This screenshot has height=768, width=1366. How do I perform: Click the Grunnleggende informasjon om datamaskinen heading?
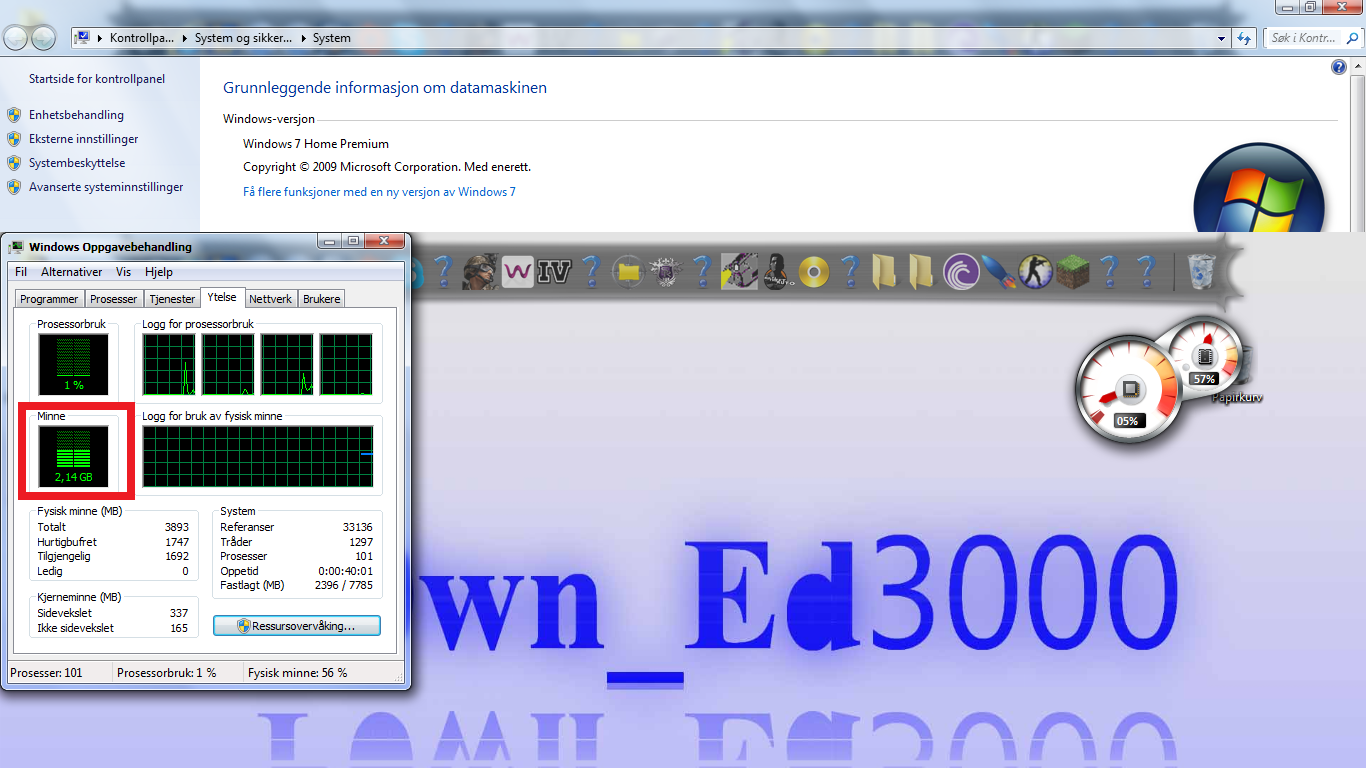[x=385, y=88]
